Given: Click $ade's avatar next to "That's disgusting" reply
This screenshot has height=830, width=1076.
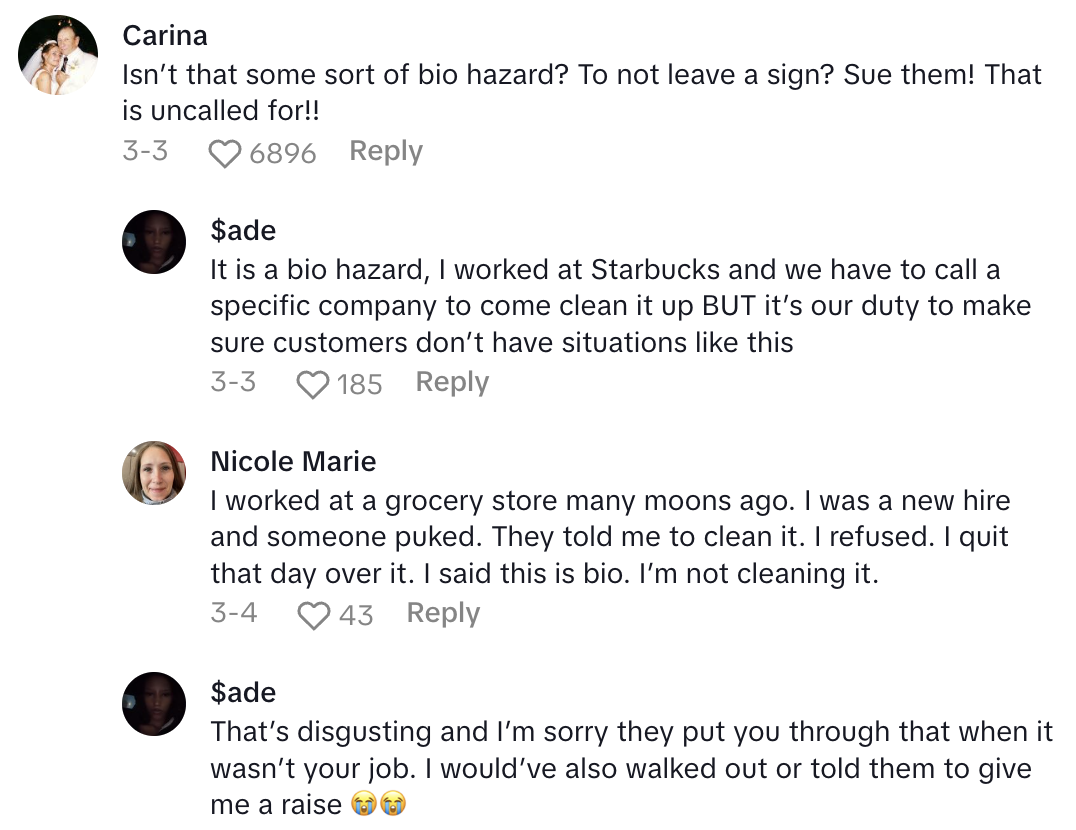Looking at the screenshot, I should coord(154,704).
